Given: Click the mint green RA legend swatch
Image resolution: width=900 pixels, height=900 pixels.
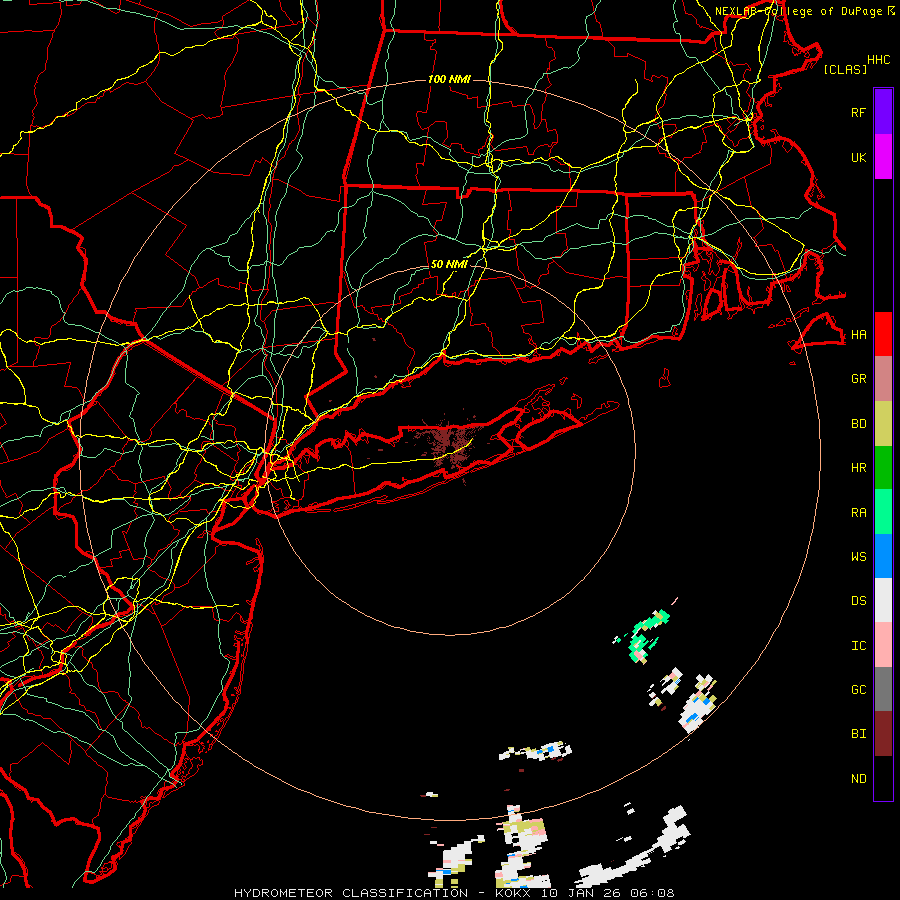Looking at the screenshot, I should click(883, 512).
